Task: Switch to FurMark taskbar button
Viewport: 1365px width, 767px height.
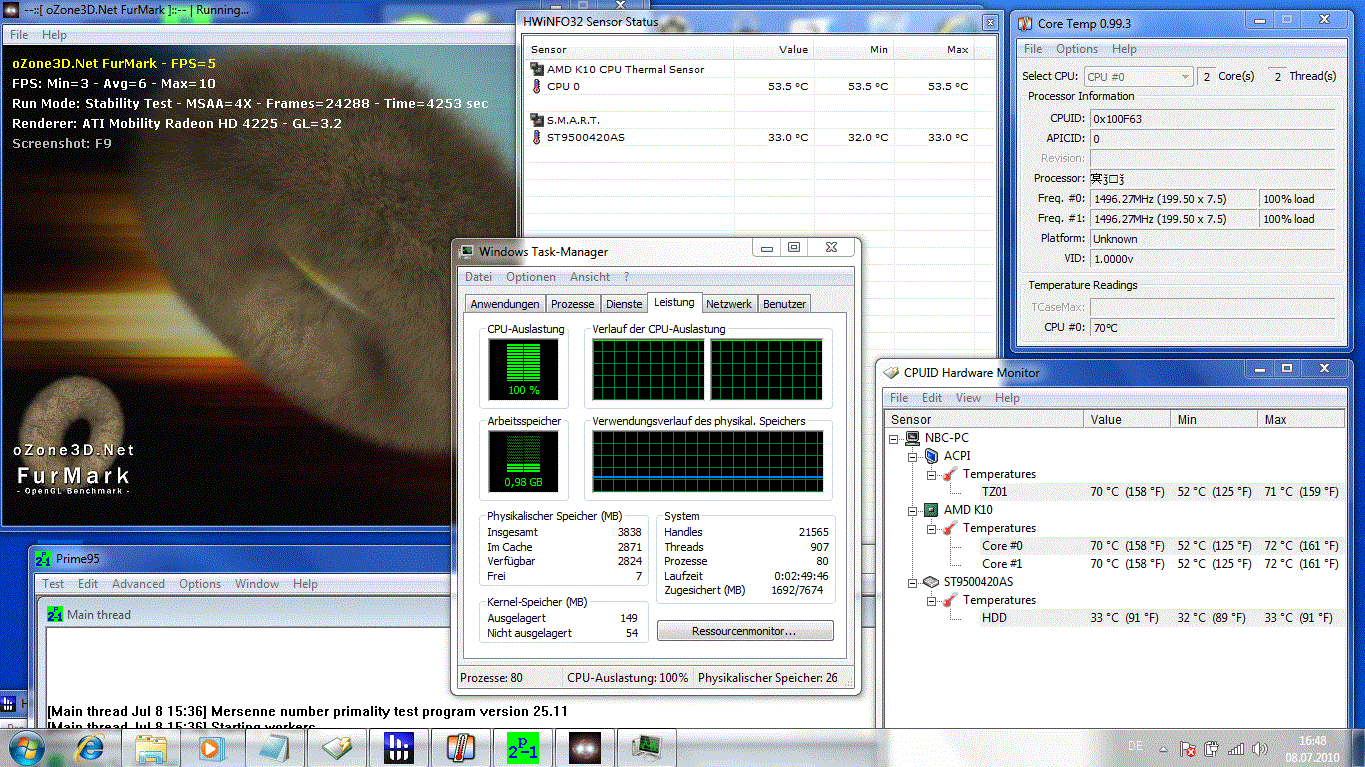Action: point(585,746)
